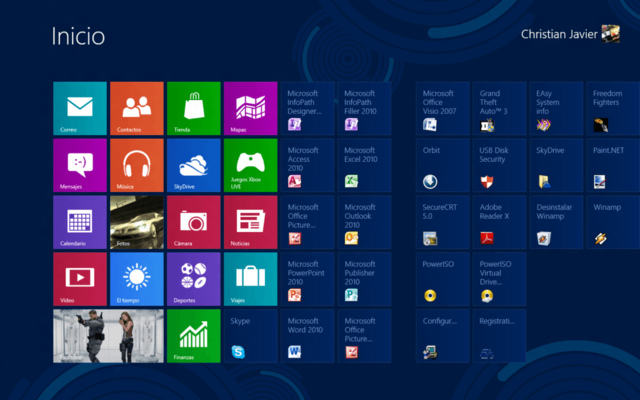Launch Microsoft Excel 2010
This screenshot has width=640, height=400.
364,165
